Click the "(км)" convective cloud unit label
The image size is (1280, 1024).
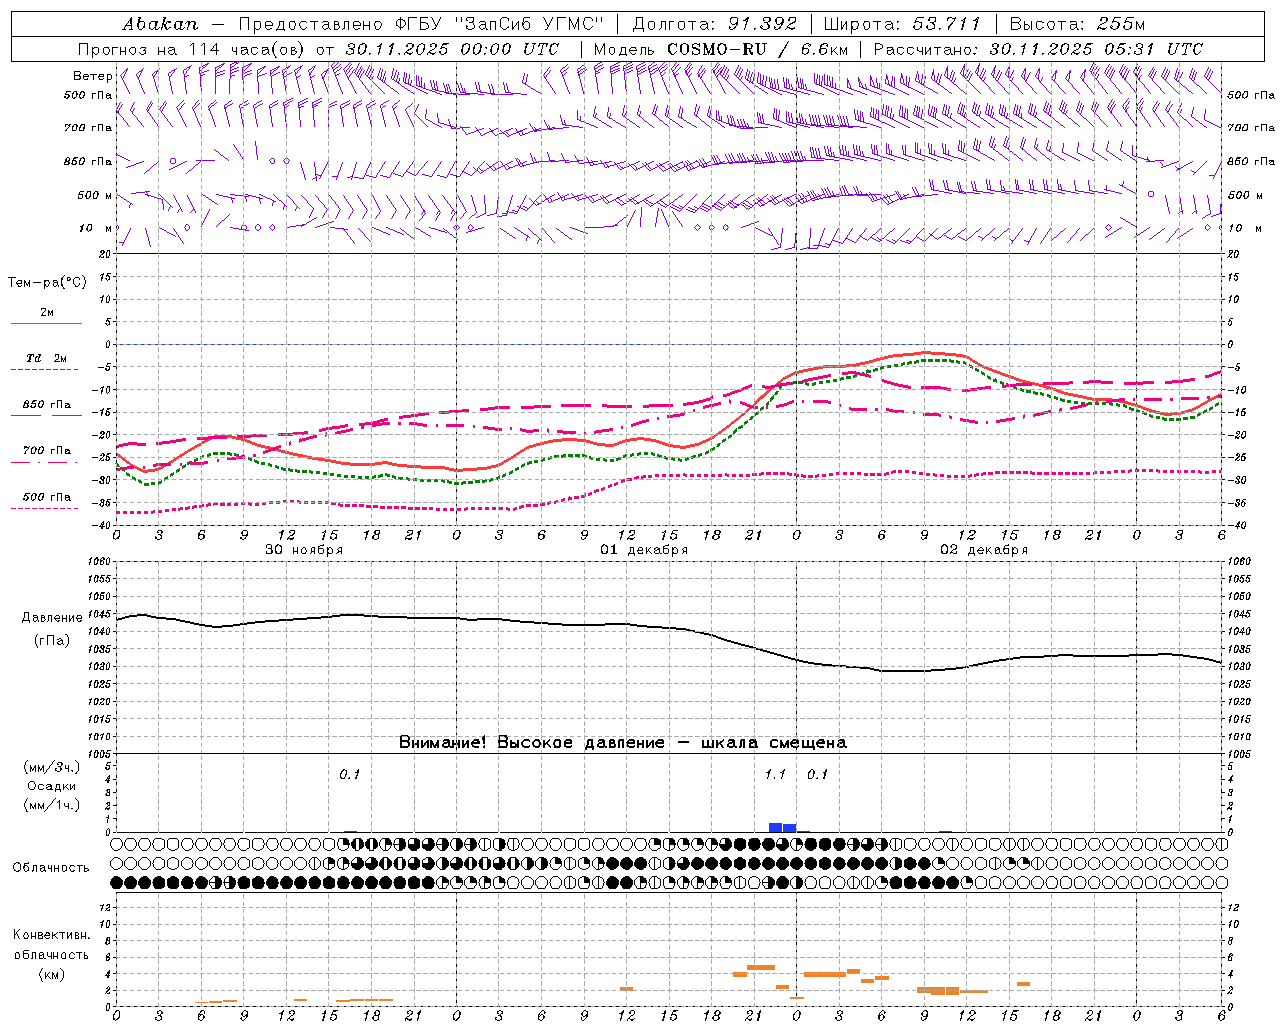[51, 974]
